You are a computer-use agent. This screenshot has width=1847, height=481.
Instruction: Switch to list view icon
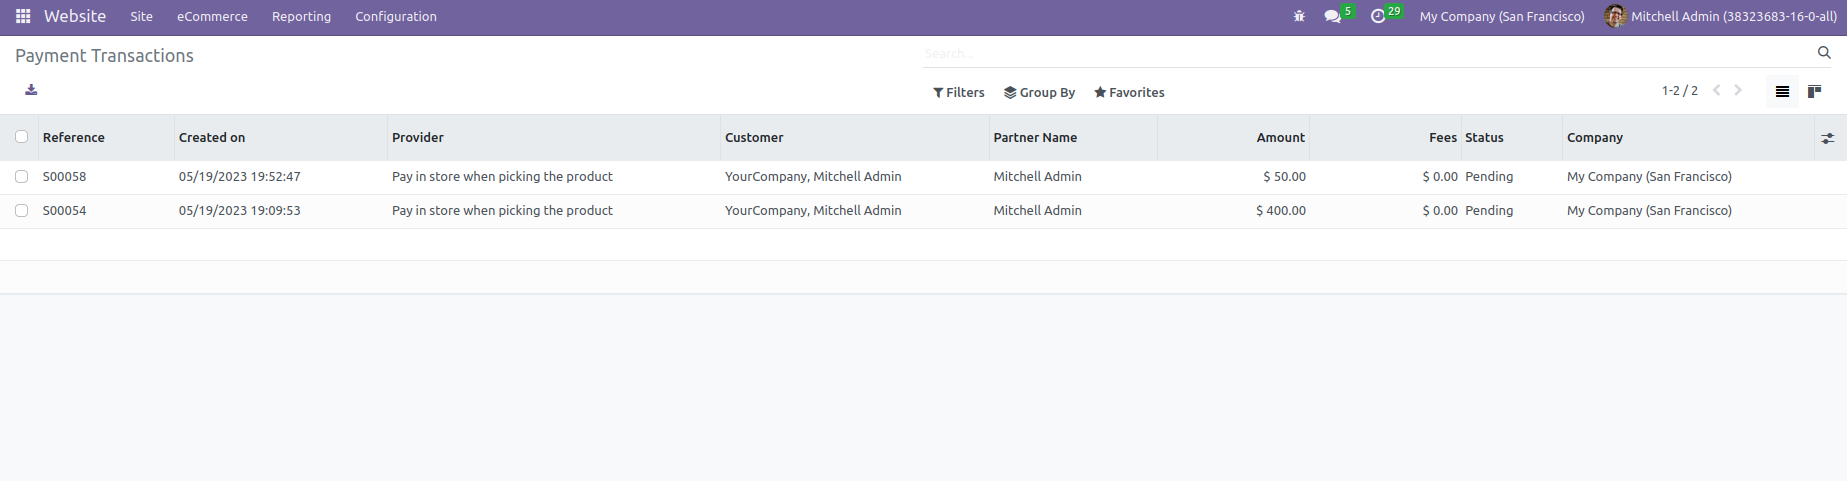(1782, 92)
